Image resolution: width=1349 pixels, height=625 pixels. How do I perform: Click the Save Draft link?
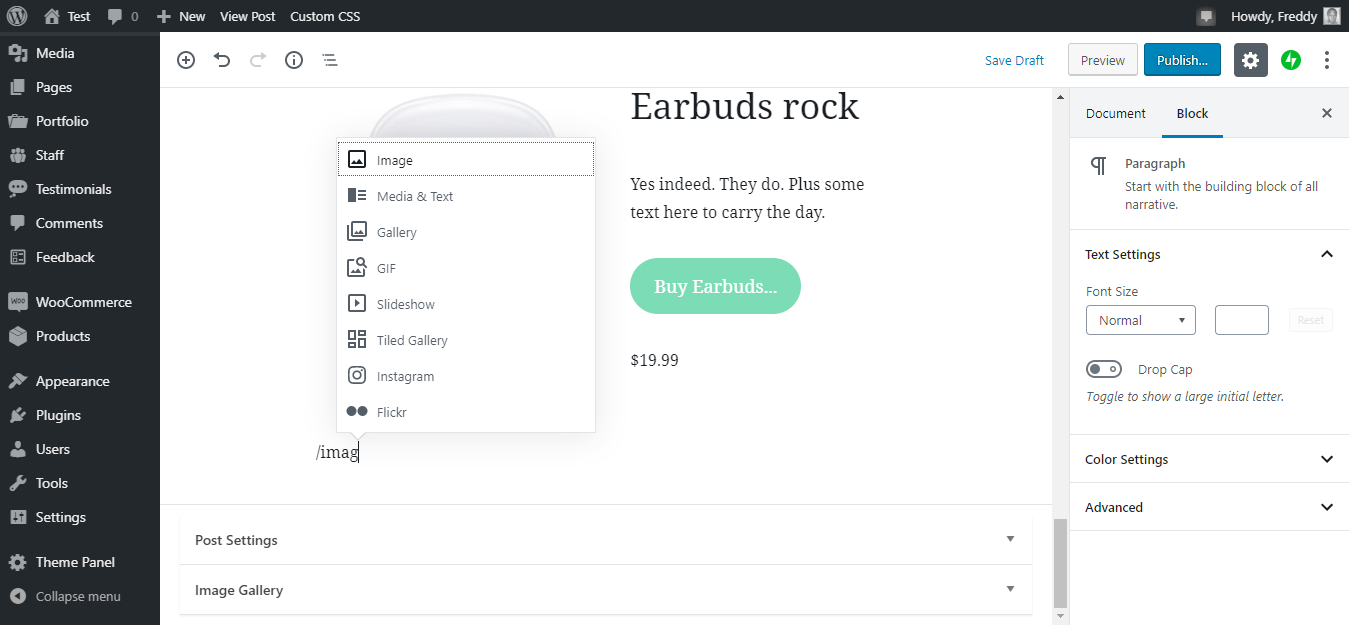pos(1014,60)
